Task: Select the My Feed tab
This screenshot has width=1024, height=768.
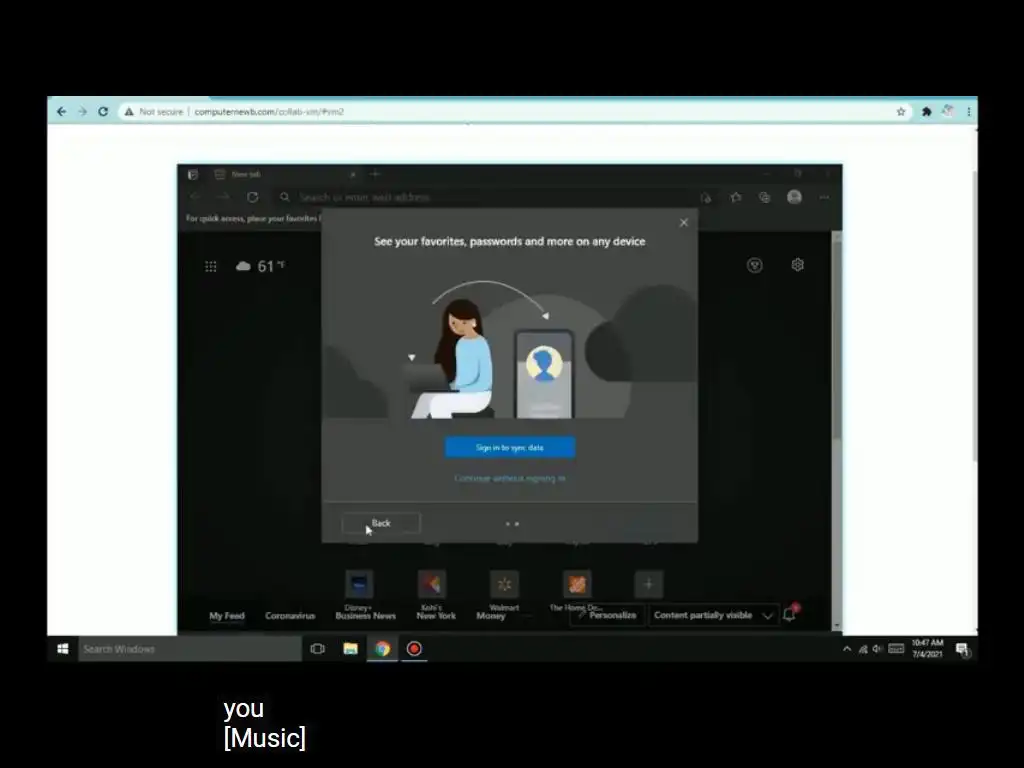Action: (227, 615)
